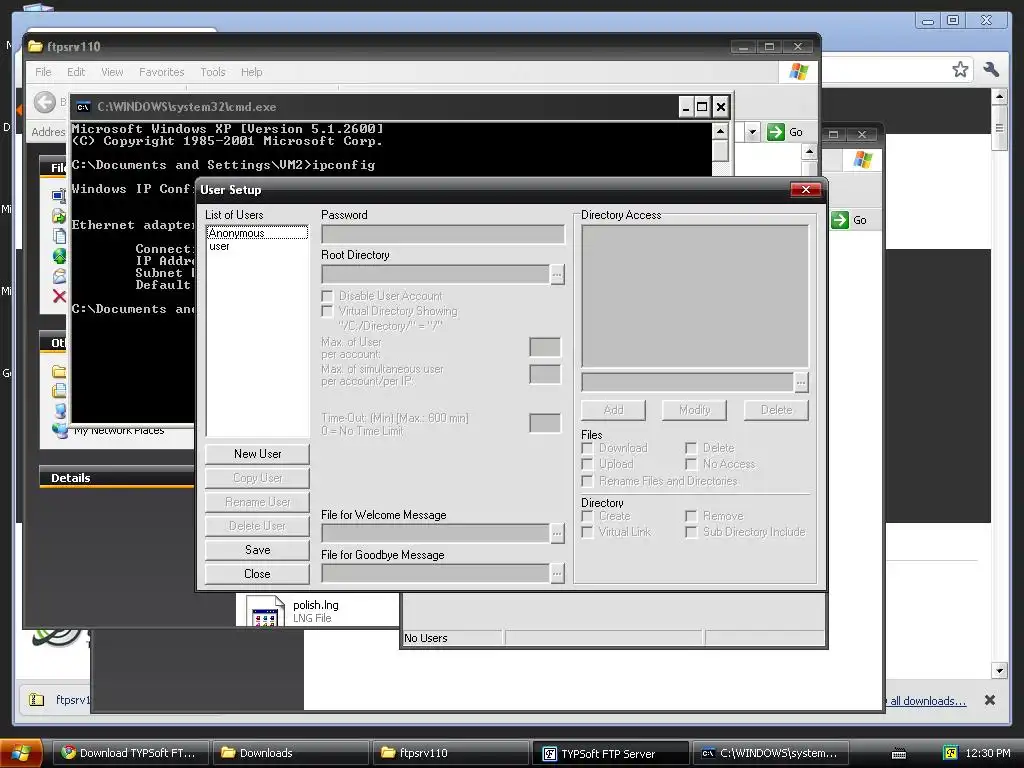Open the File menu in ftpsrv110 window

click(x=43, y=72)
